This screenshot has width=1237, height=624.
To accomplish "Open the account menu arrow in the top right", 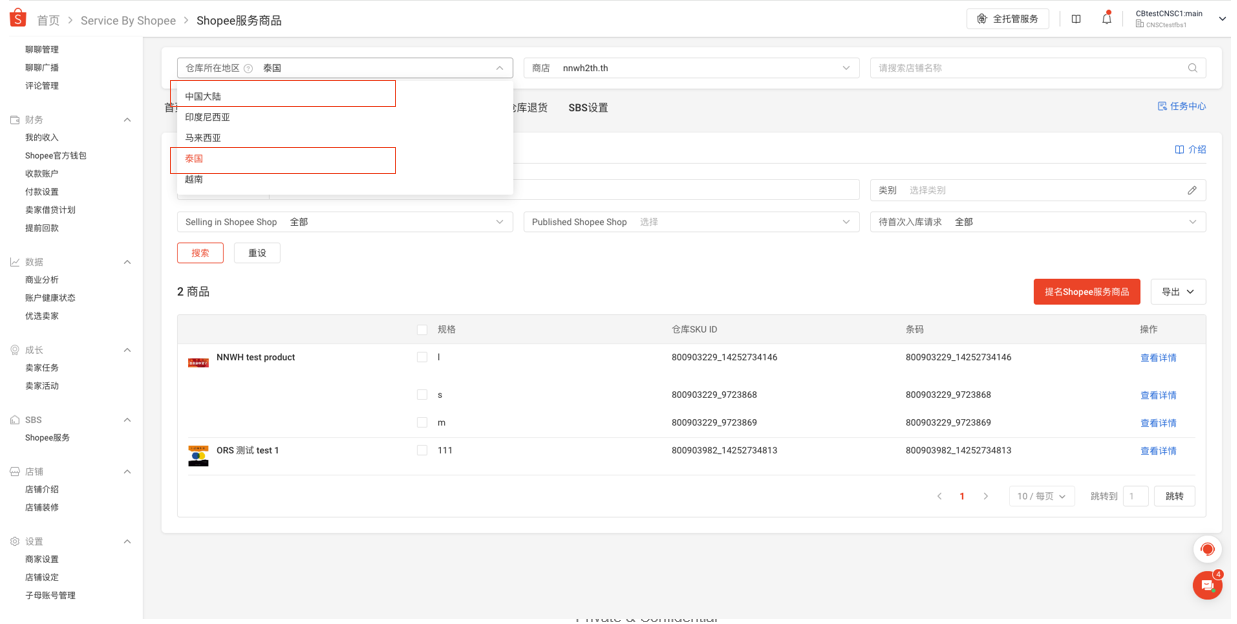I will (1222, 19).
